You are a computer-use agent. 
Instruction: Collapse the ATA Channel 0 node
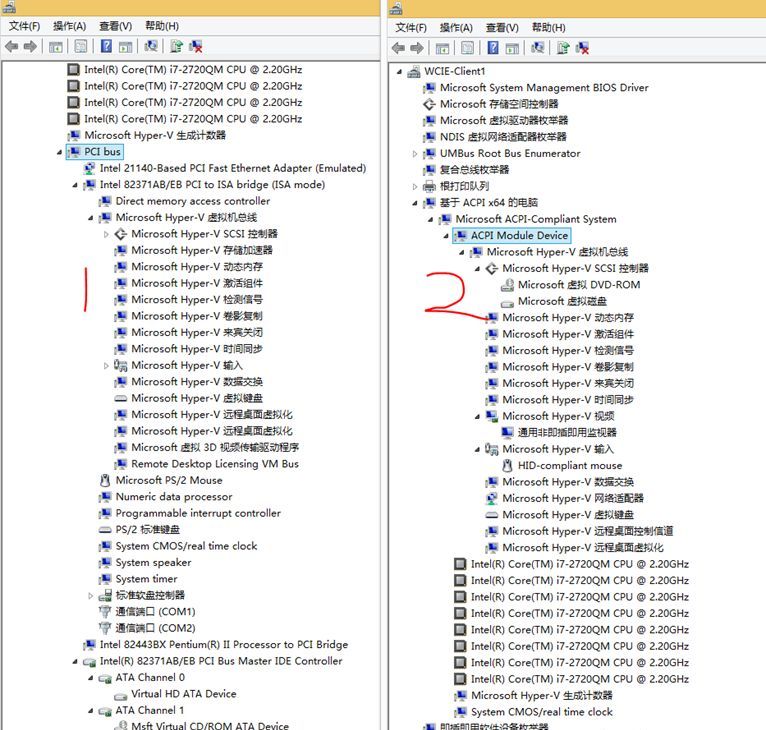(90, 678)
